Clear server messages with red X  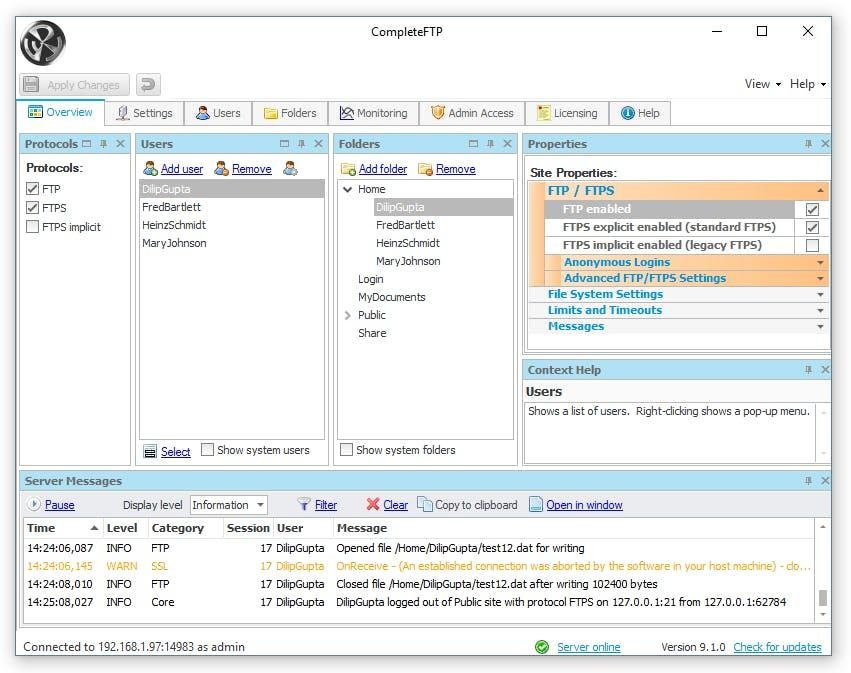tap(373, 505)
